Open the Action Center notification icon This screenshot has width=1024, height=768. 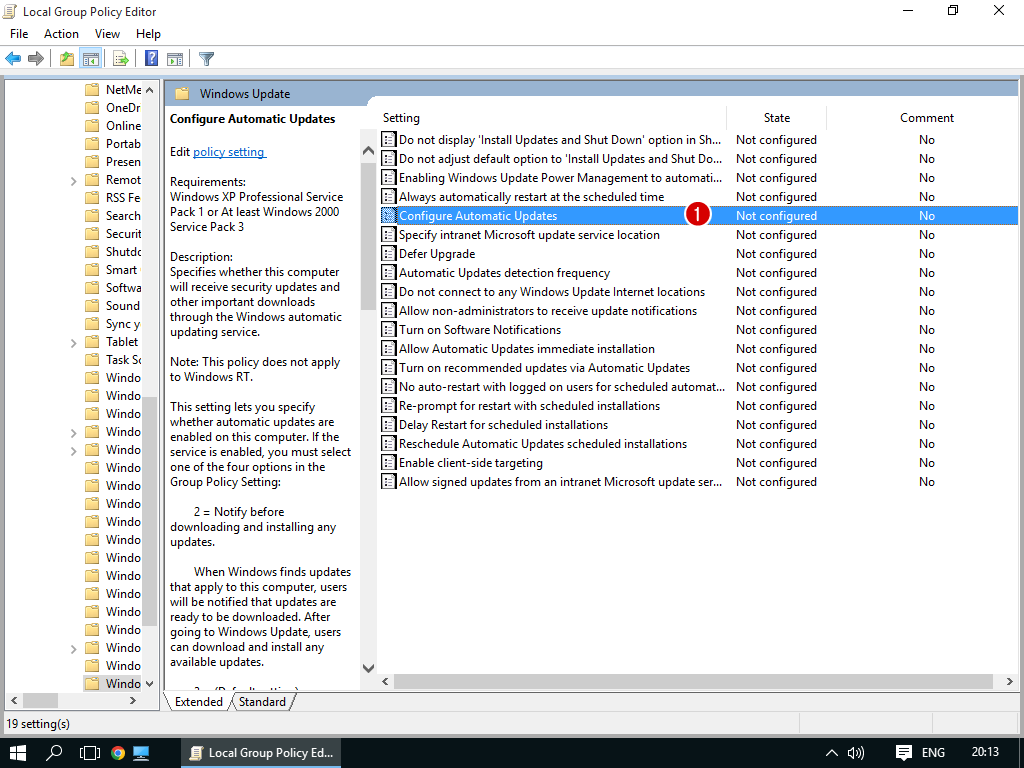coord(904,752)
